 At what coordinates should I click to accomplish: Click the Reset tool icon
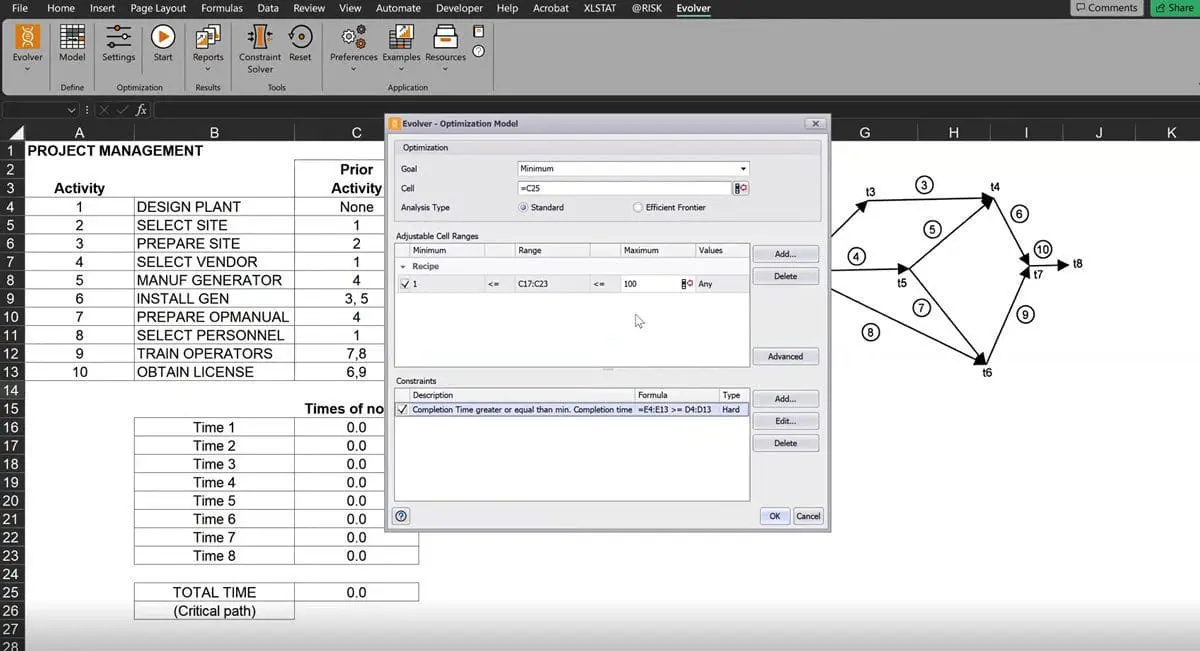[300, 44]
